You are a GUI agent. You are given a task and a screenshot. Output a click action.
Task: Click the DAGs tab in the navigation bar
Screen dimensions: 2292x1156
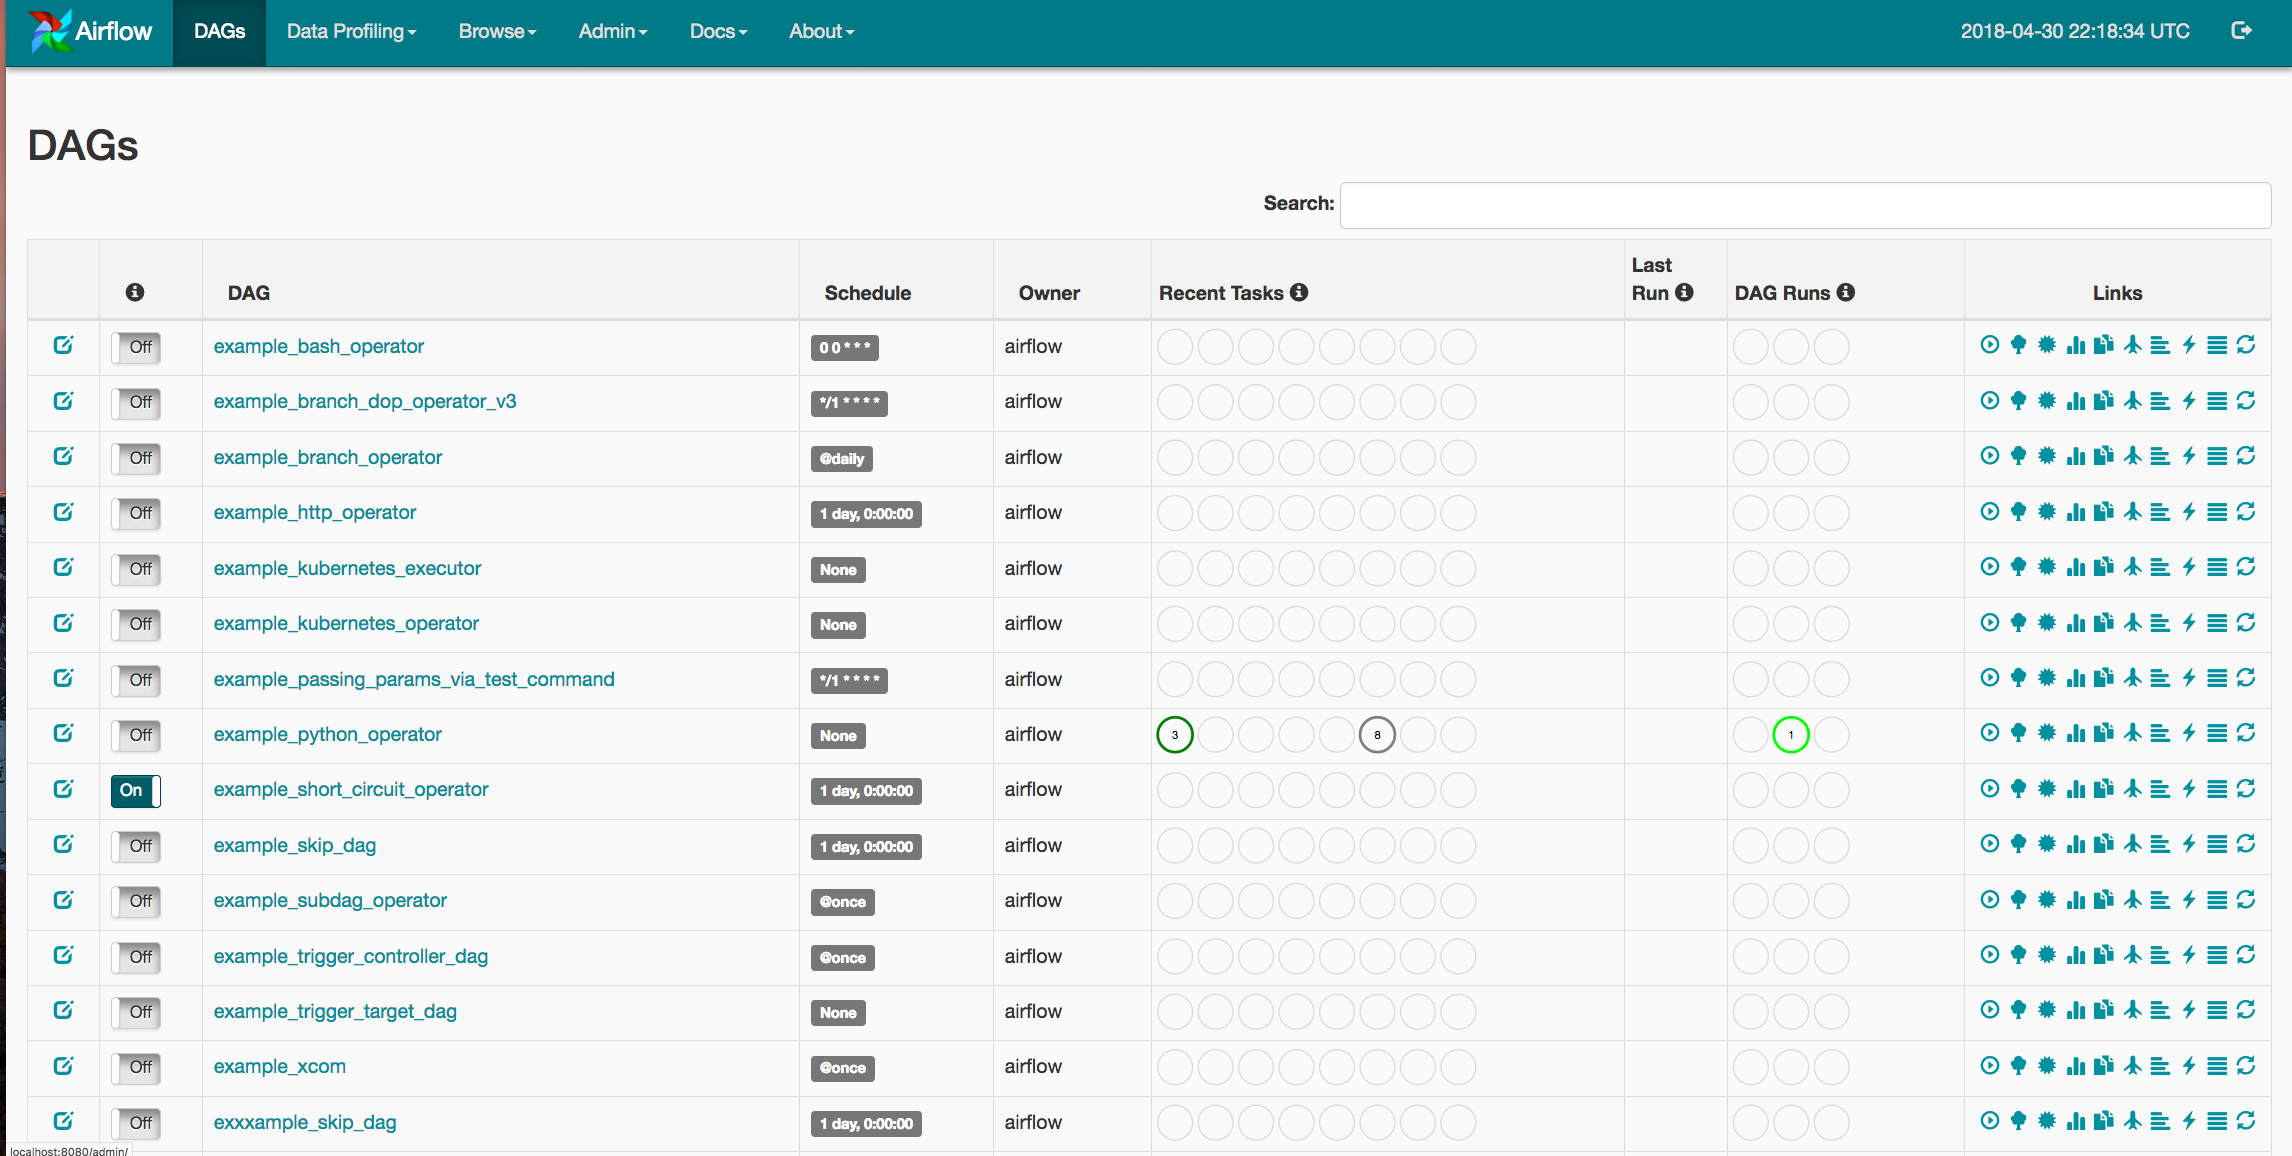218,29
